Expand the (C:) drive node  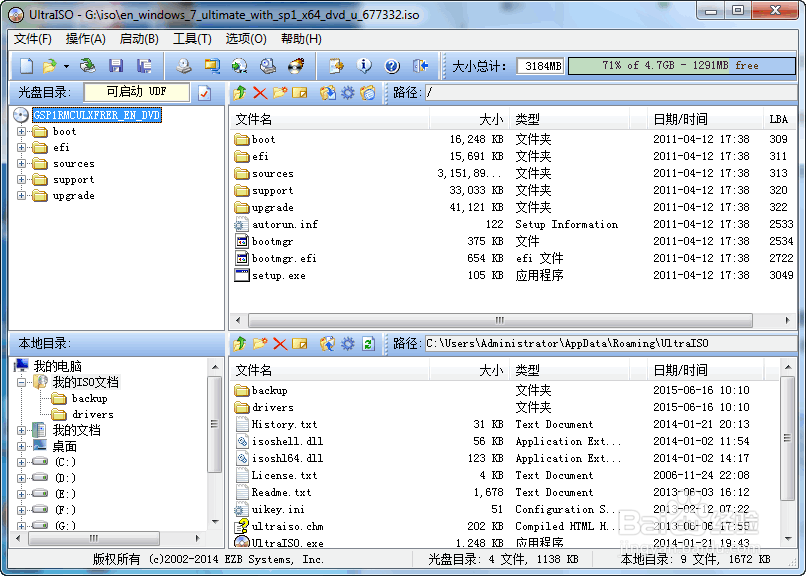tap(21, 462)
